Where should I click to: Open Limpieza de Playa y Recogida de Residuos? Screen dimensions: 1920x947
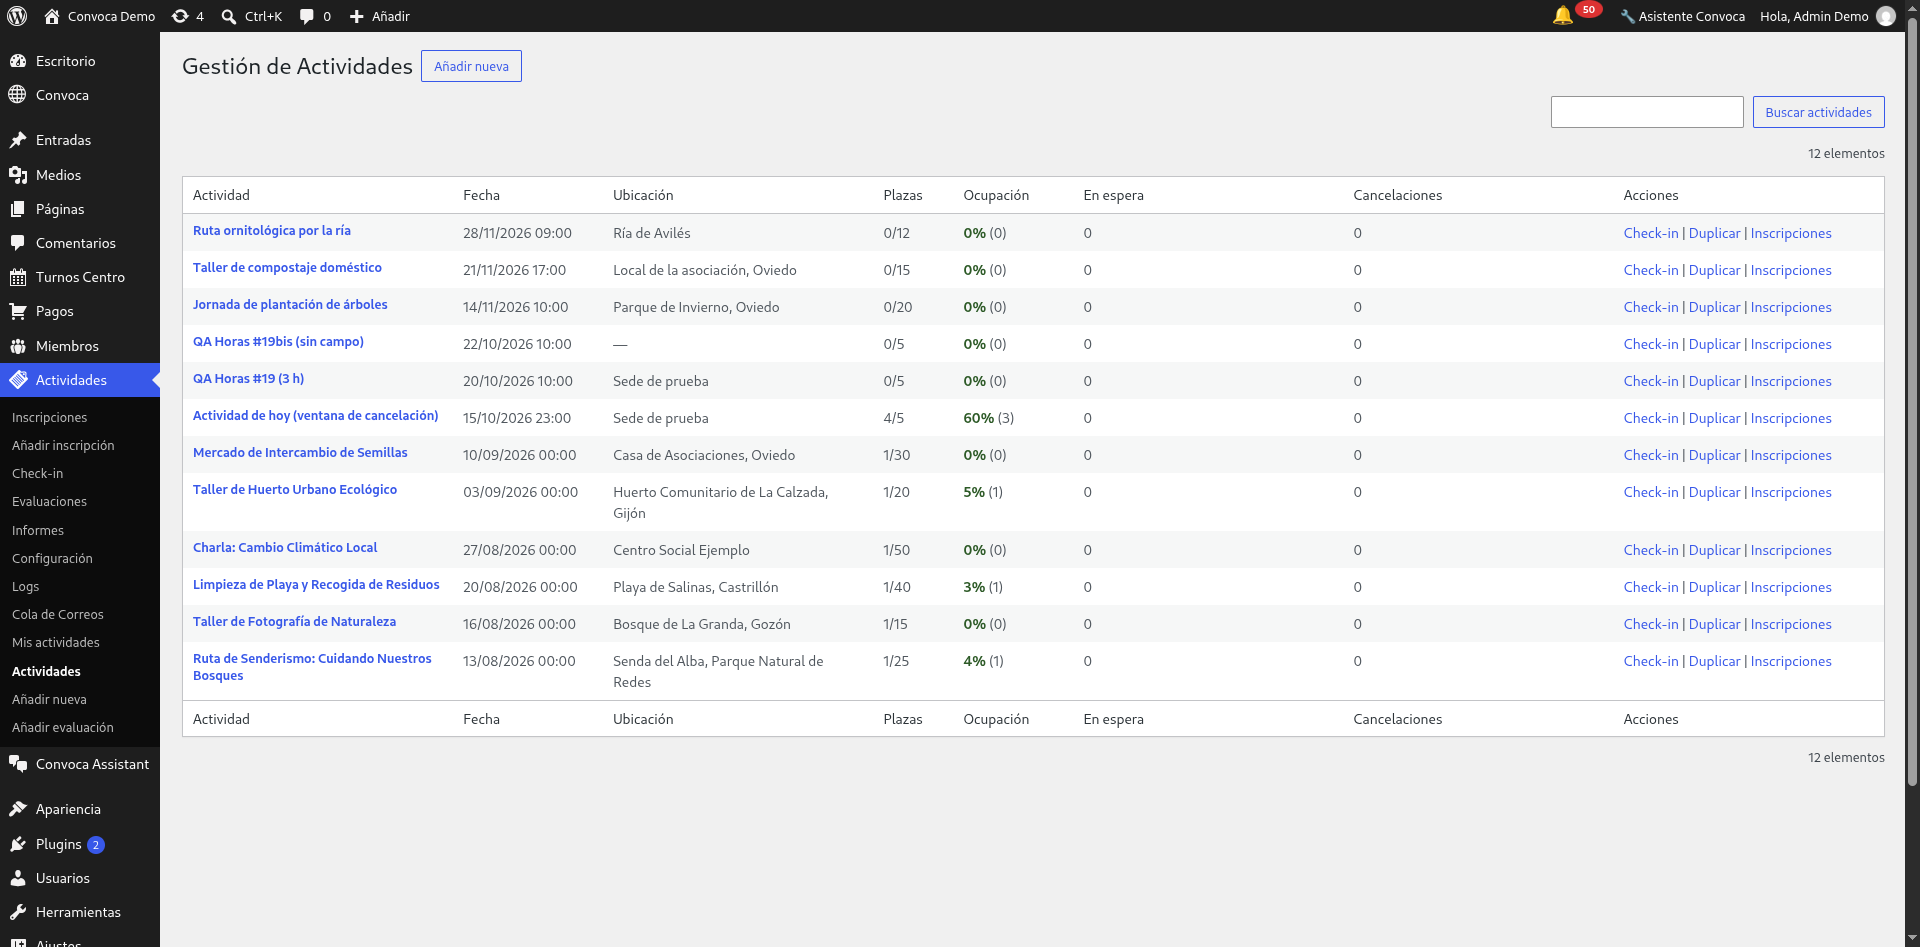[x=316, y=584]
